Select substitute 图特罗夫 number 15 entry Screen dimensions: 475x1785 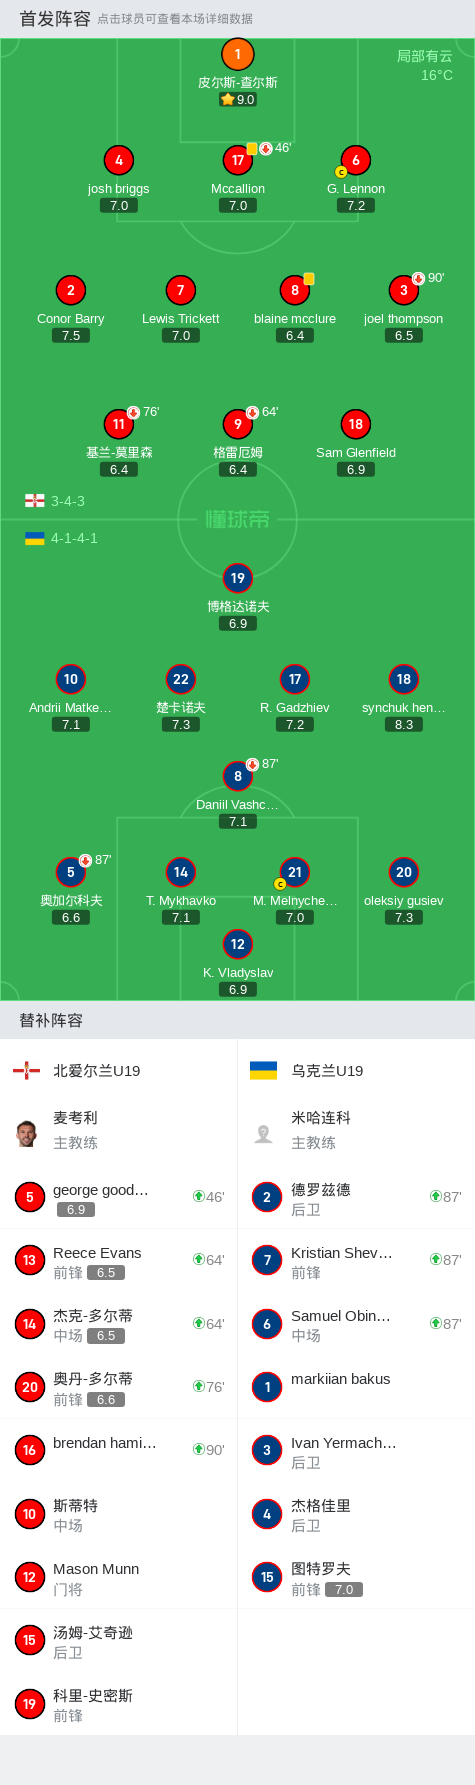[x=356, y=1578]
